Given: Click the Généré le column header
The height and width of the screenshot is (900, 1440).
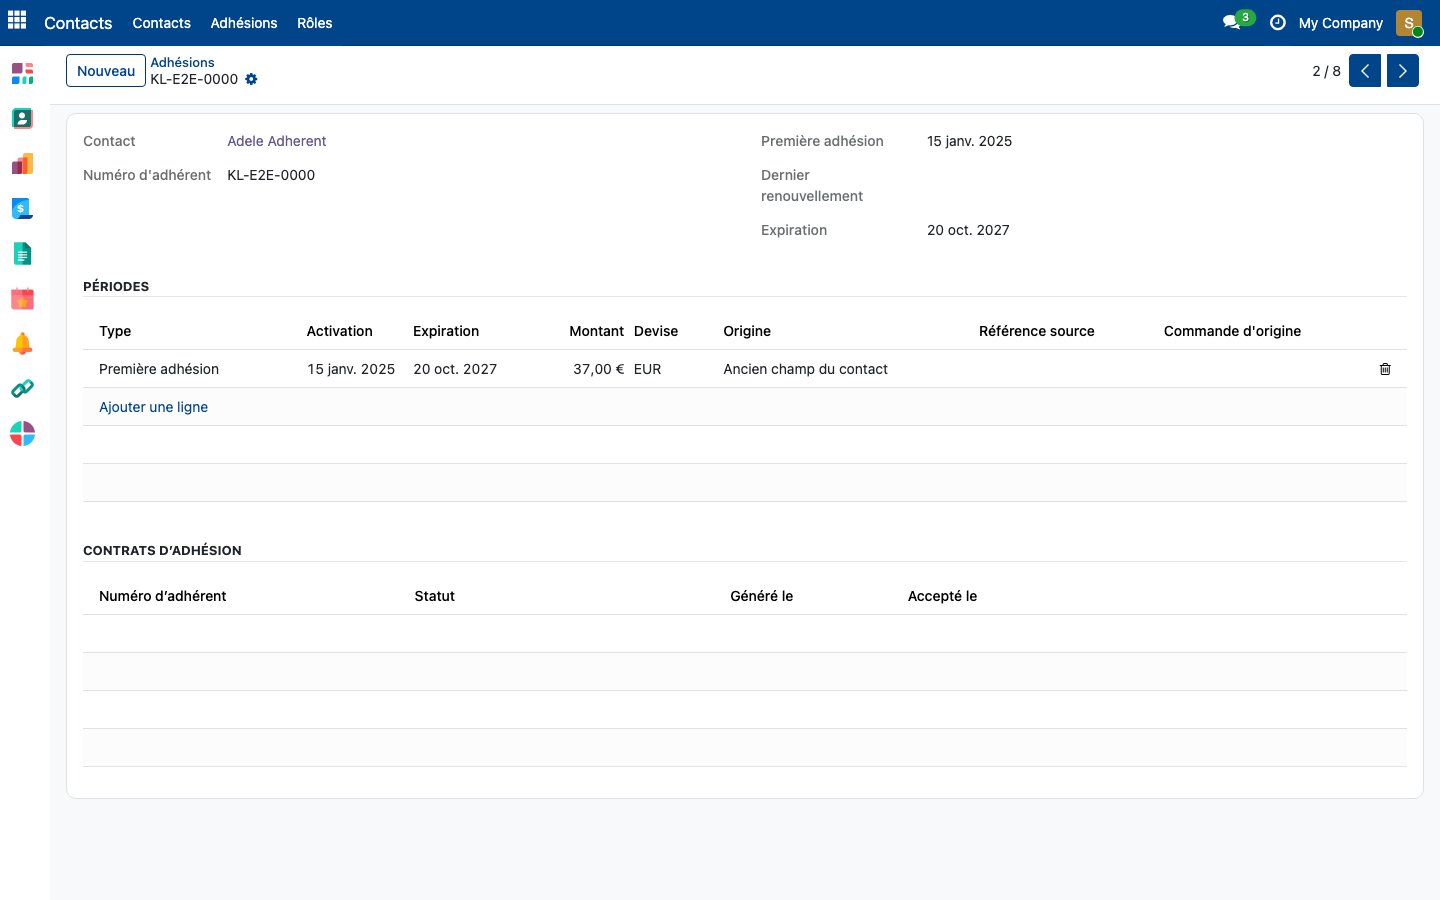Looking at the screenshot, I should click(x=761, y=596).
